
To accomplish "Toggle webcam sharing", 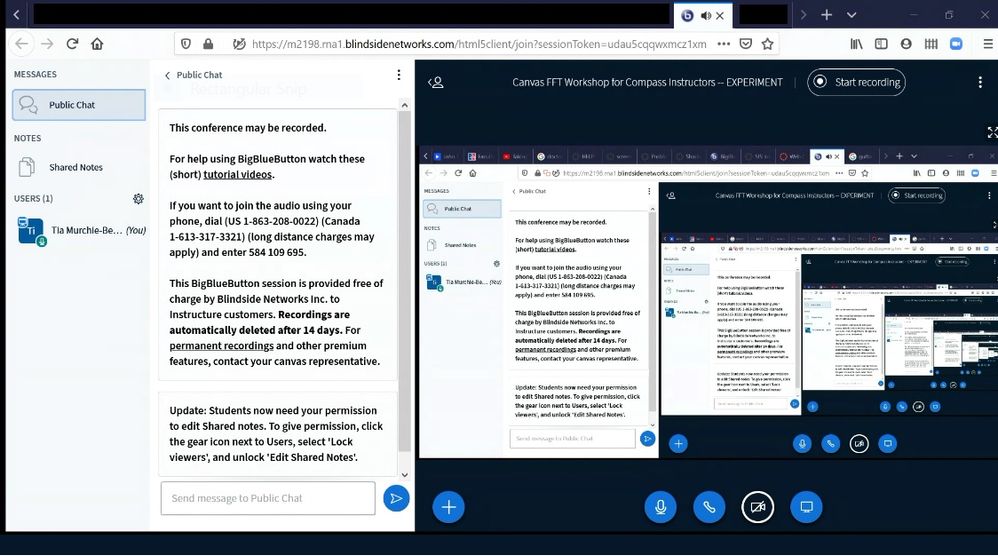I will [x=757, y=507].
